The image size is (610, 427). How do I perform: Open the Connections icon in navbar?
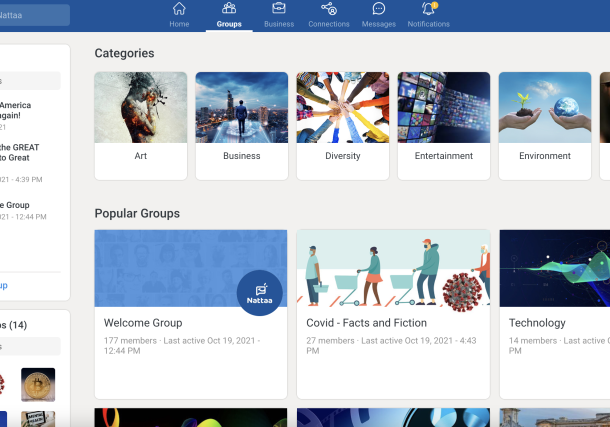point(329,9)
